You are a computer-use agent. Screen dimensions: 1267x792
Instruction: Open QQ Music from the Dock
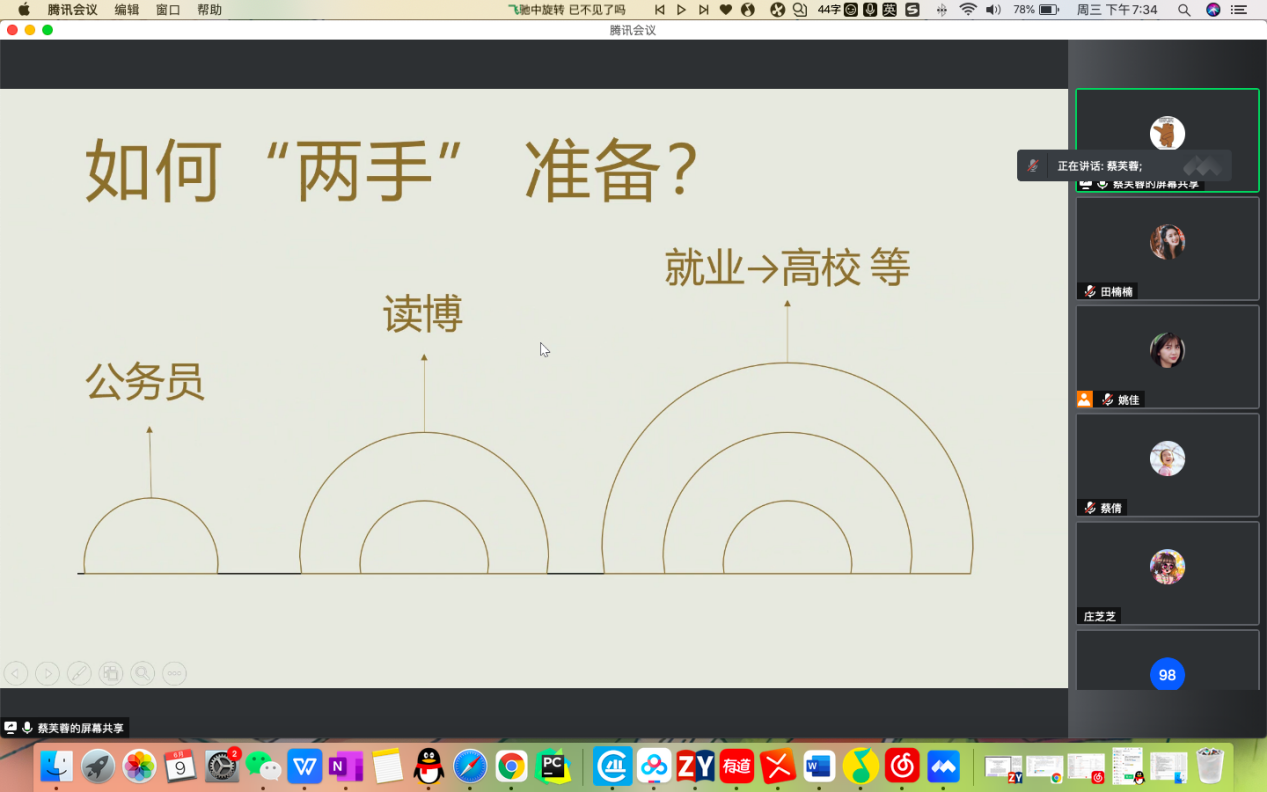(x=861, y=766)
